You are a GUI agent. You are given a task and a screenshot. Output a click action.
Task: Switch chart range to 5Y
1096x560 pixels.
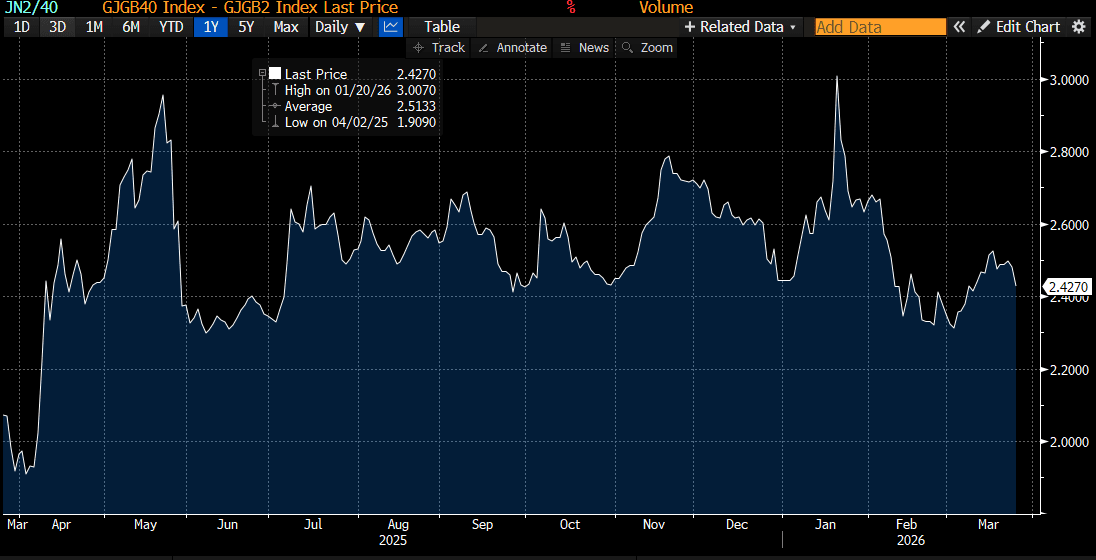[x=247, y=27]
